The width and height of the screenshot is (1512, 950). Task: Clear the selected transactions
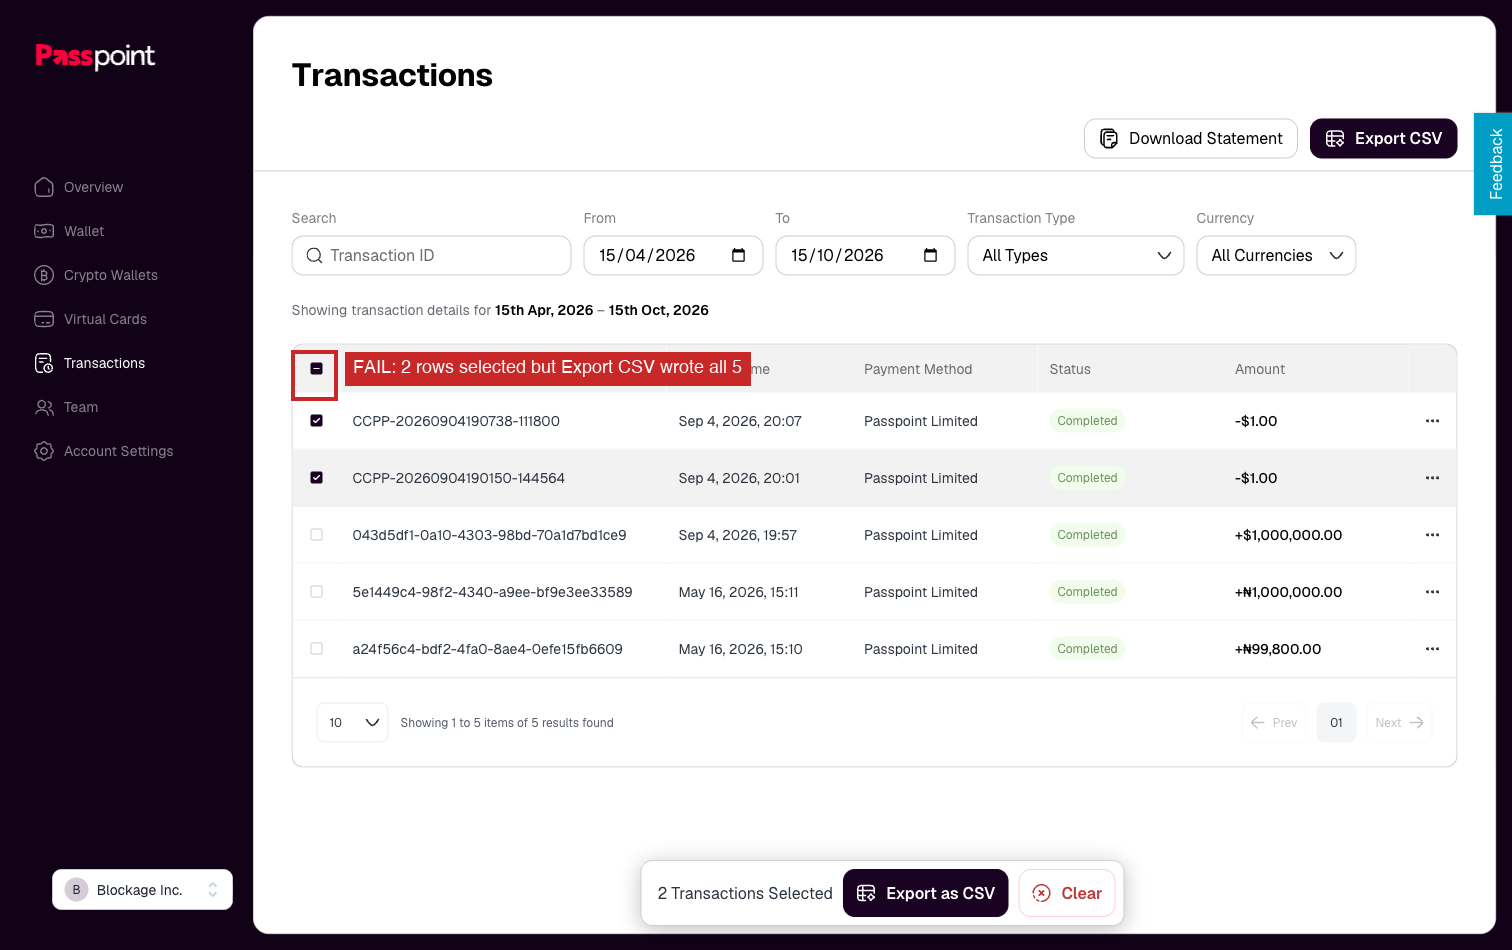1067,893
